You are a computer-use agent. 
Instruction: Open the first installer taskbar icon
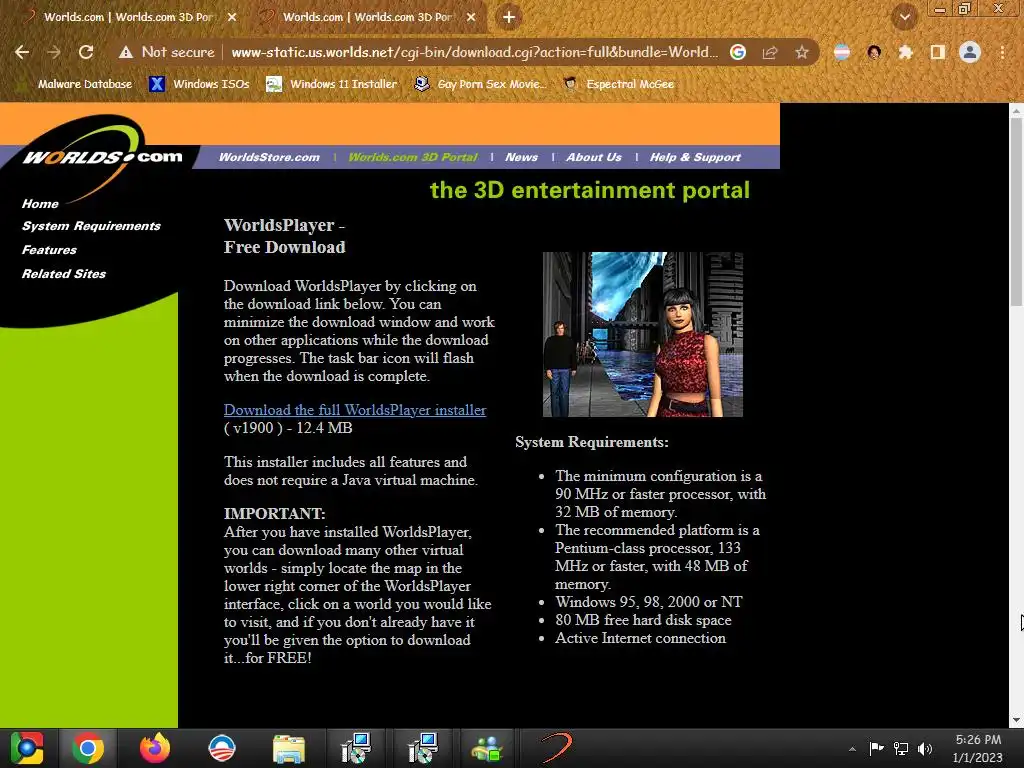click(x=356, y=748)
